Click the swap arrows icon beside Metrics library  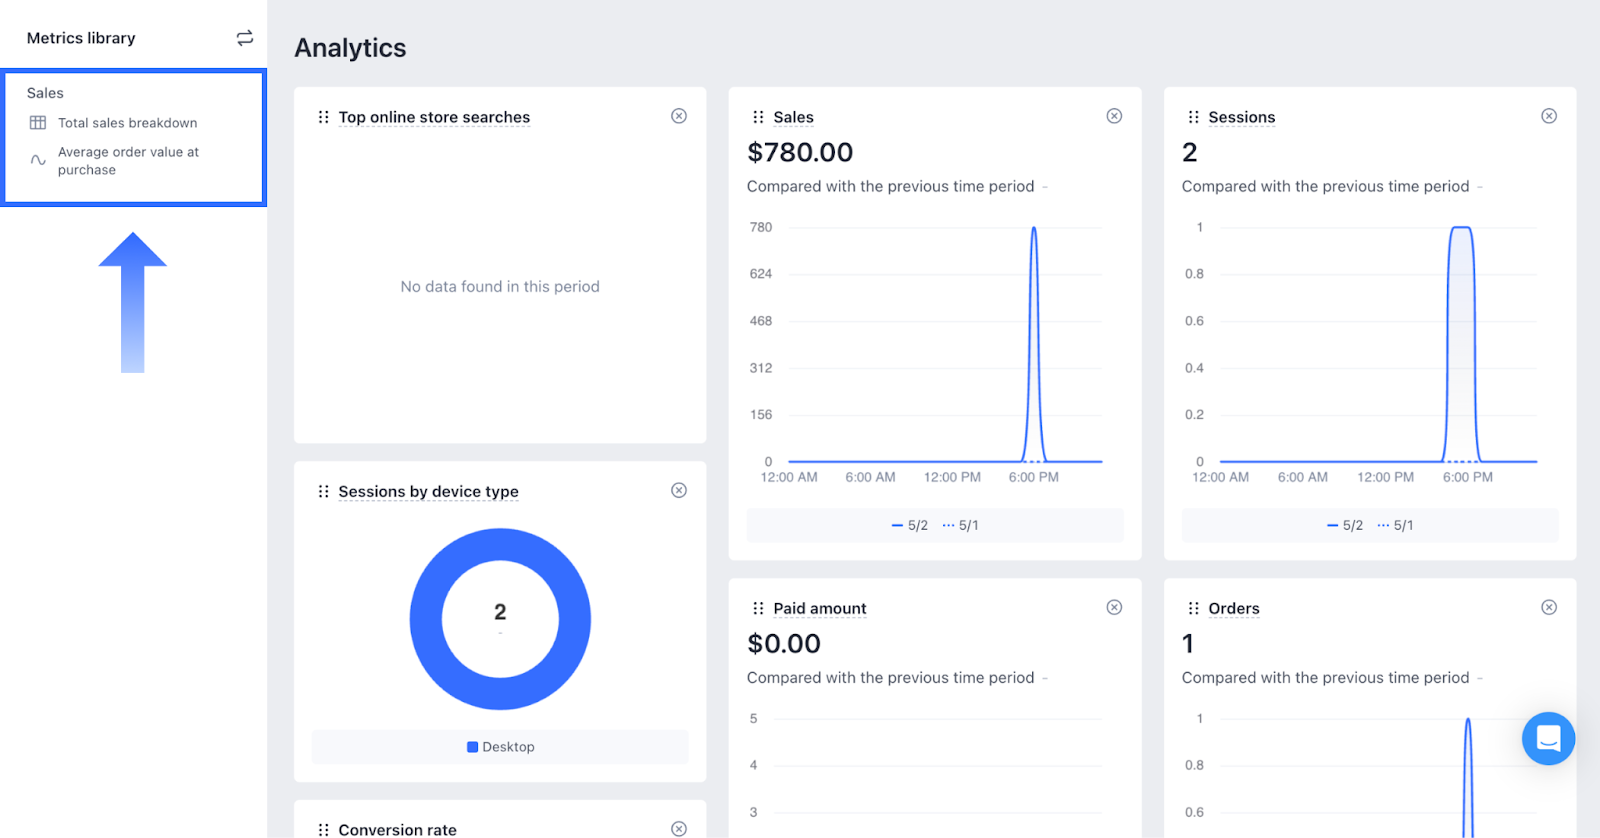pos(245,38)
